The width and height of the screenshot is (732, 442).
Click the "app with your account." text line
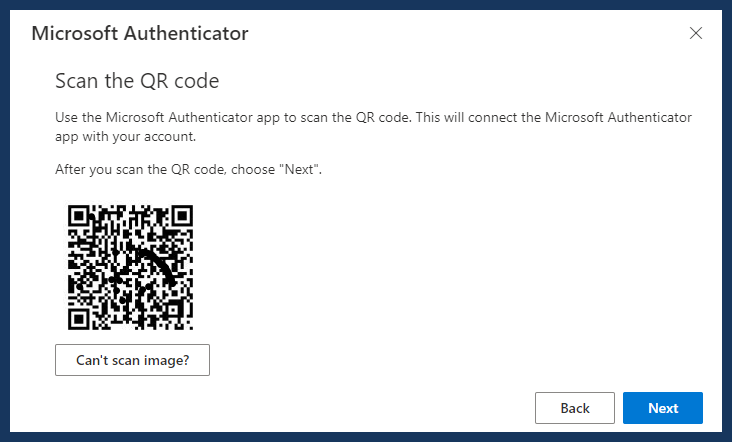point(126,137)
